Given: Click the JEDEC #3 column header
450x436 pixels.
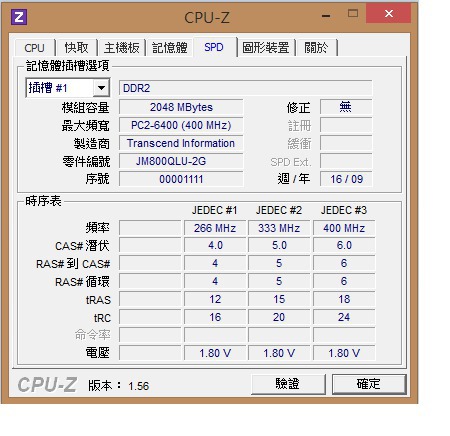Looking at the screenshot, I should tap(344, 210).
